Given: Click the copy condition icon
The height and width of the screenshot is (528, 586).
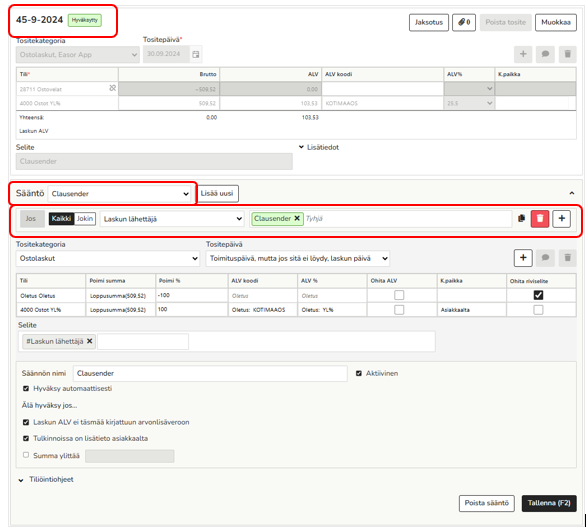Looking at the screenshot, I should coord(522,219).
